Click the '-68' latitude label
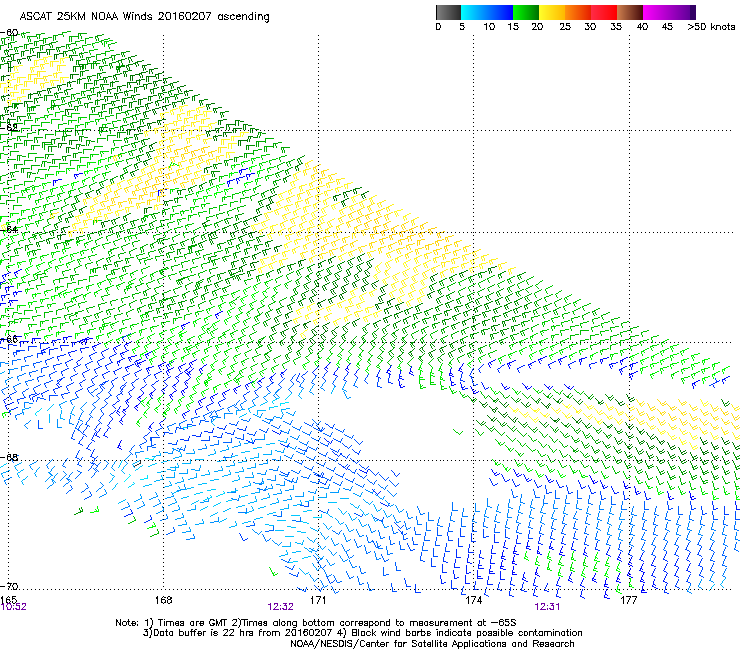The width and height of the screenshot is (740, 650). click(x=9, y=457)
